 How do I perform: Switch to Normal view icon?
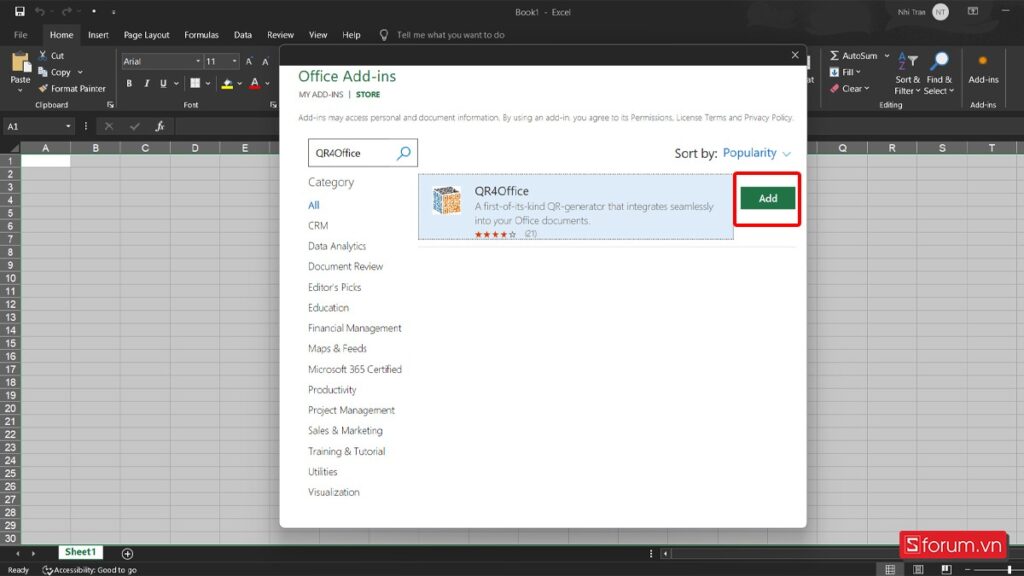tap(889, 569)
